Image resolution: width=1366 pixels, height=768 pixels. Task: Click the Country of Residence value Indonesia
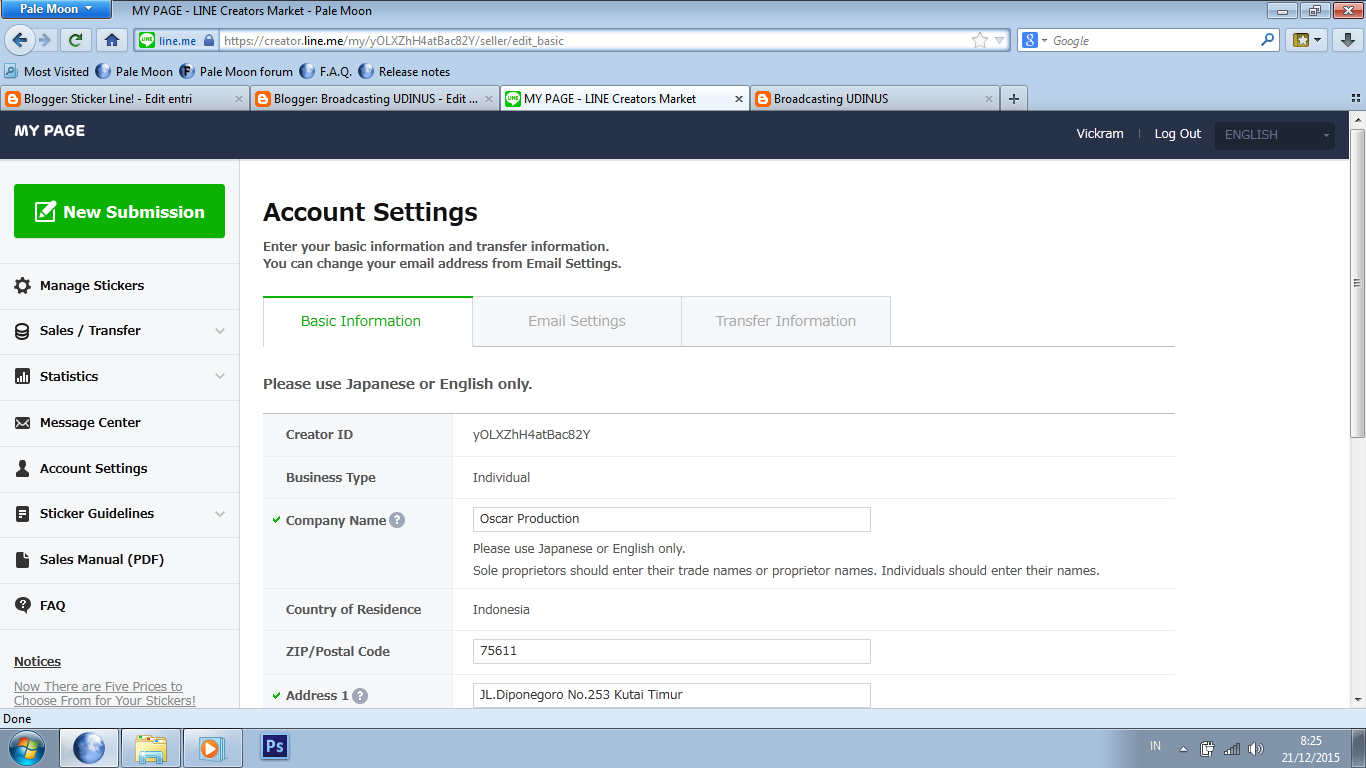tap(501, 610)
